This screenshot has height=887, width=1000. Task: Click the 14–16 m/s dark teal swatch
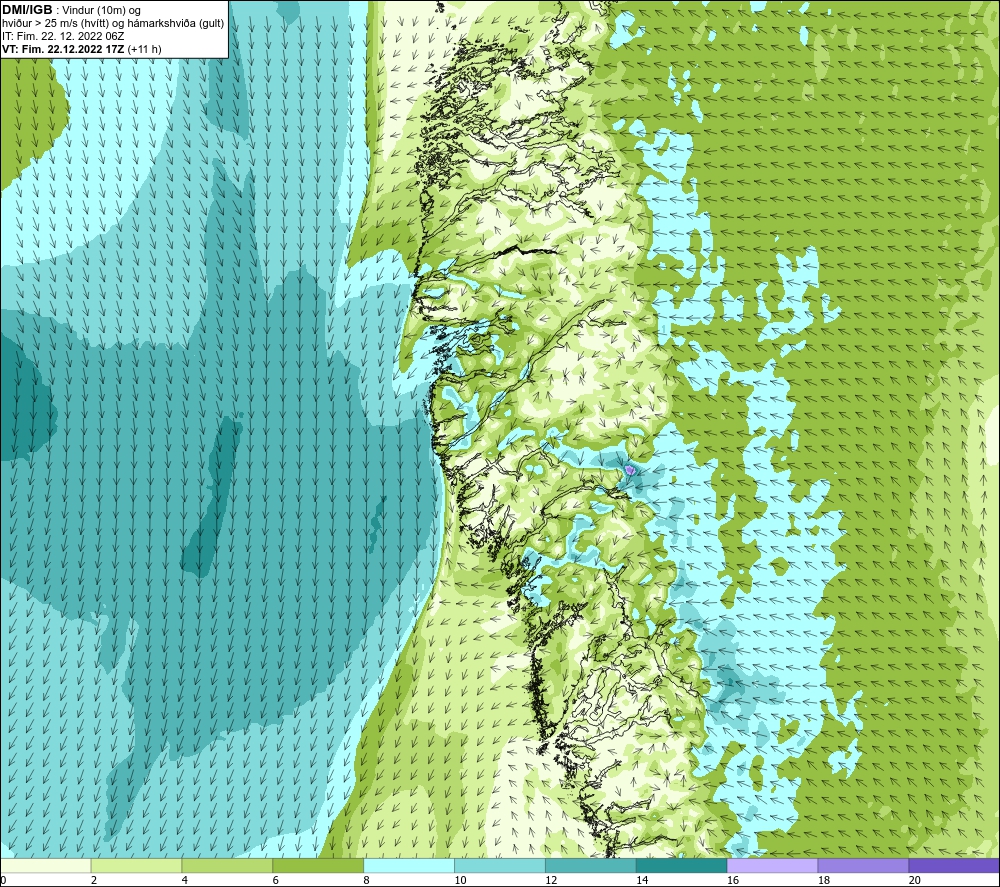click(682, 865)
